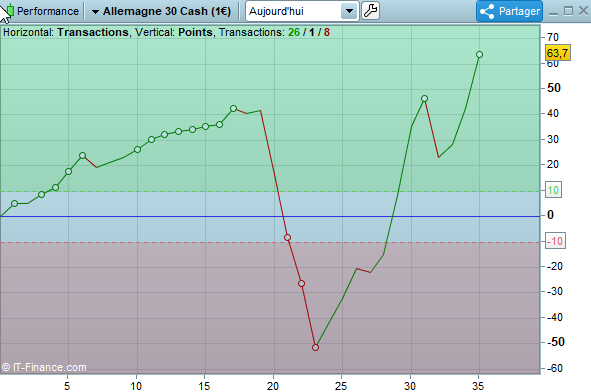Viewport: 591px width, 392px height.
Task: Click the red losing count 8
Action: coord(327,32)
